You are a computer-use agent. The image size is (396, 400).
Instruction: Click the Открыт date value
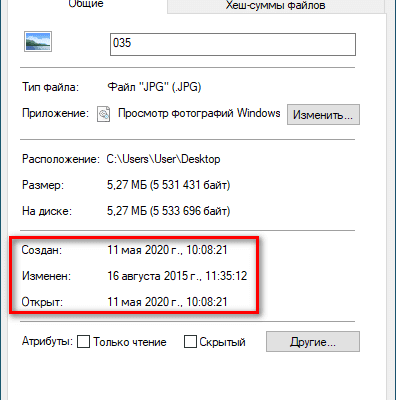point(167,302)
